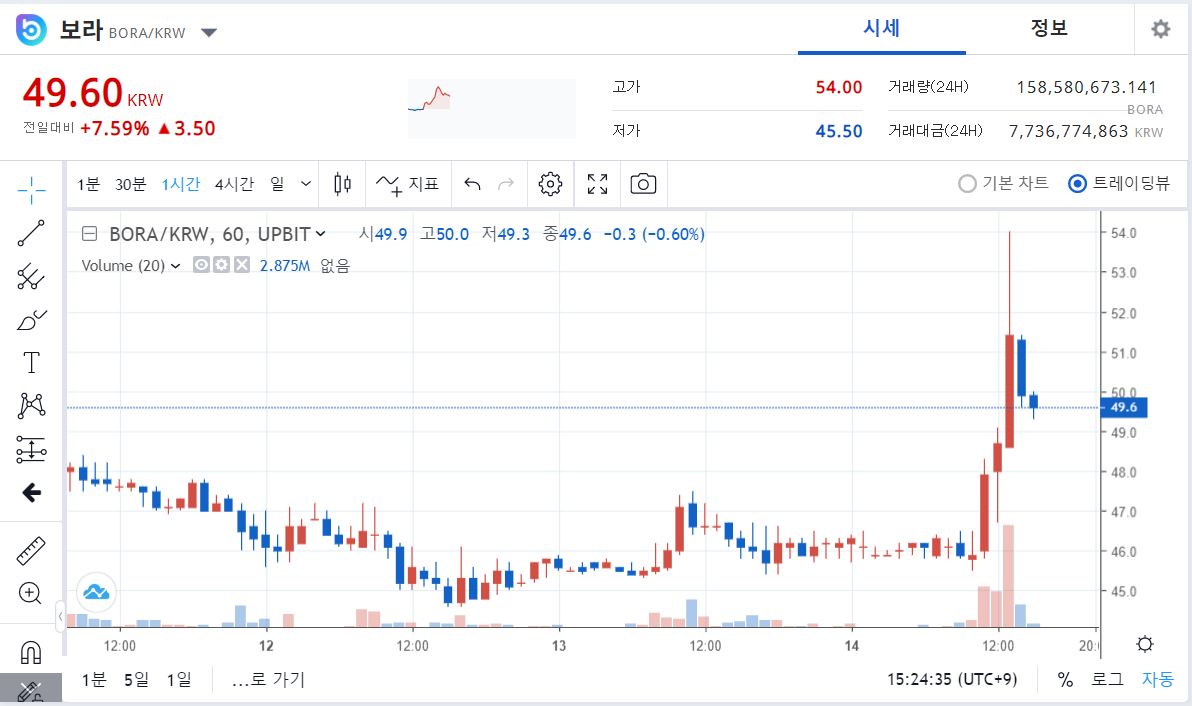Click the blue cloud chart icon
Screen dimensions: 1192x706
(x=97, y=592)
